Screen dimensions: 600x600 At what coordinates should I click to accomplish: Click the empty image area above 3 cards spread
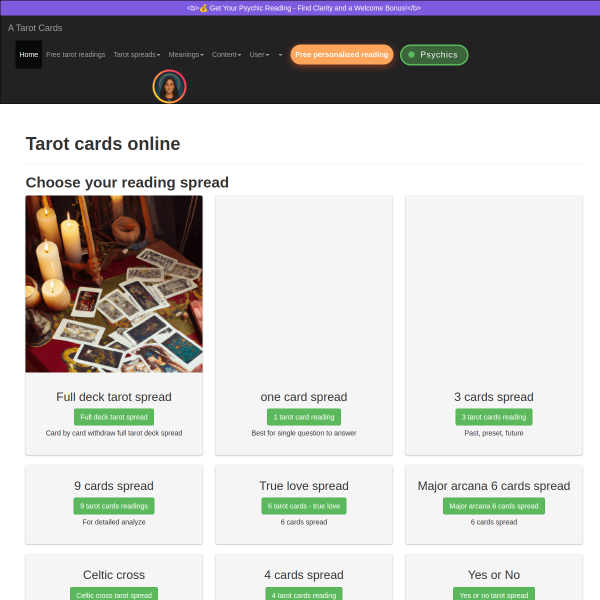(494, 284)
